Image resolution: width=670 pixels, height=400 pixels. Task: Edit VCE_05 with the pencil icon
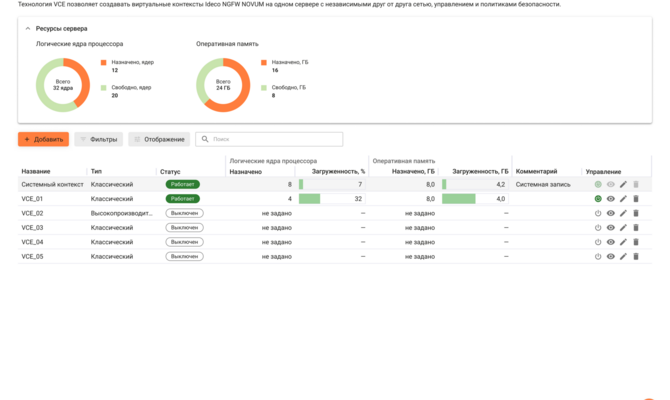tap(623, 256)
